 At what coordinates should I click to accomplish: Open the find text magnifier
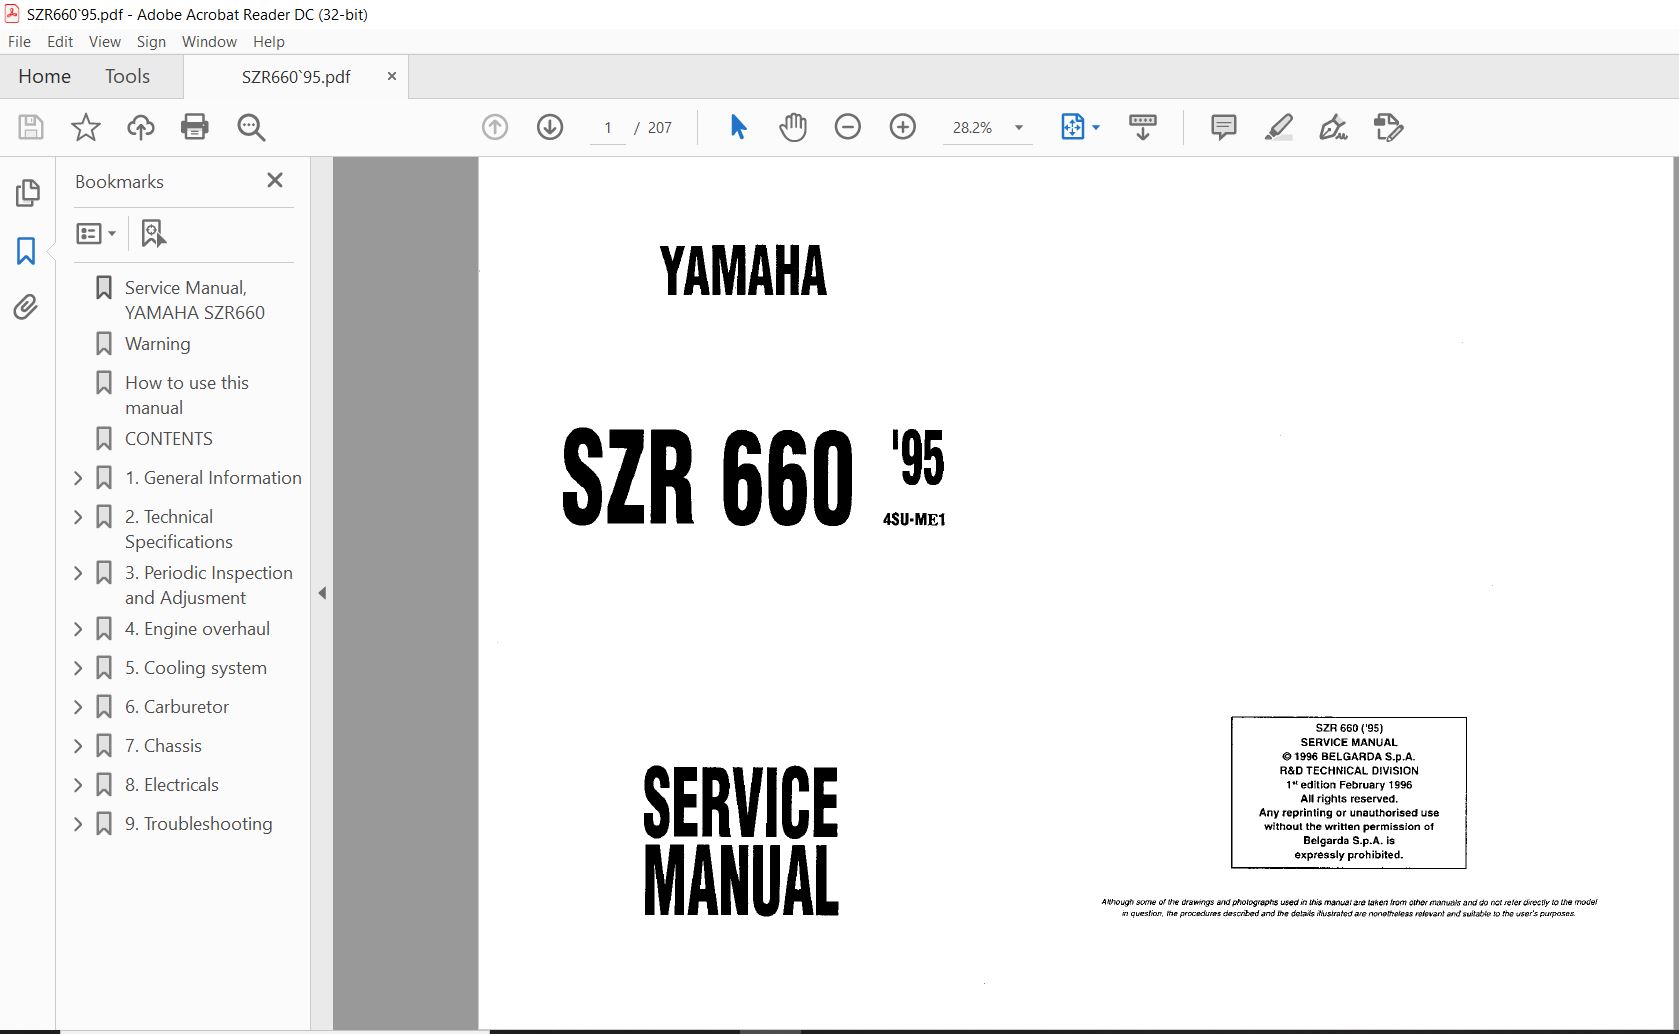tap(251, 127)
